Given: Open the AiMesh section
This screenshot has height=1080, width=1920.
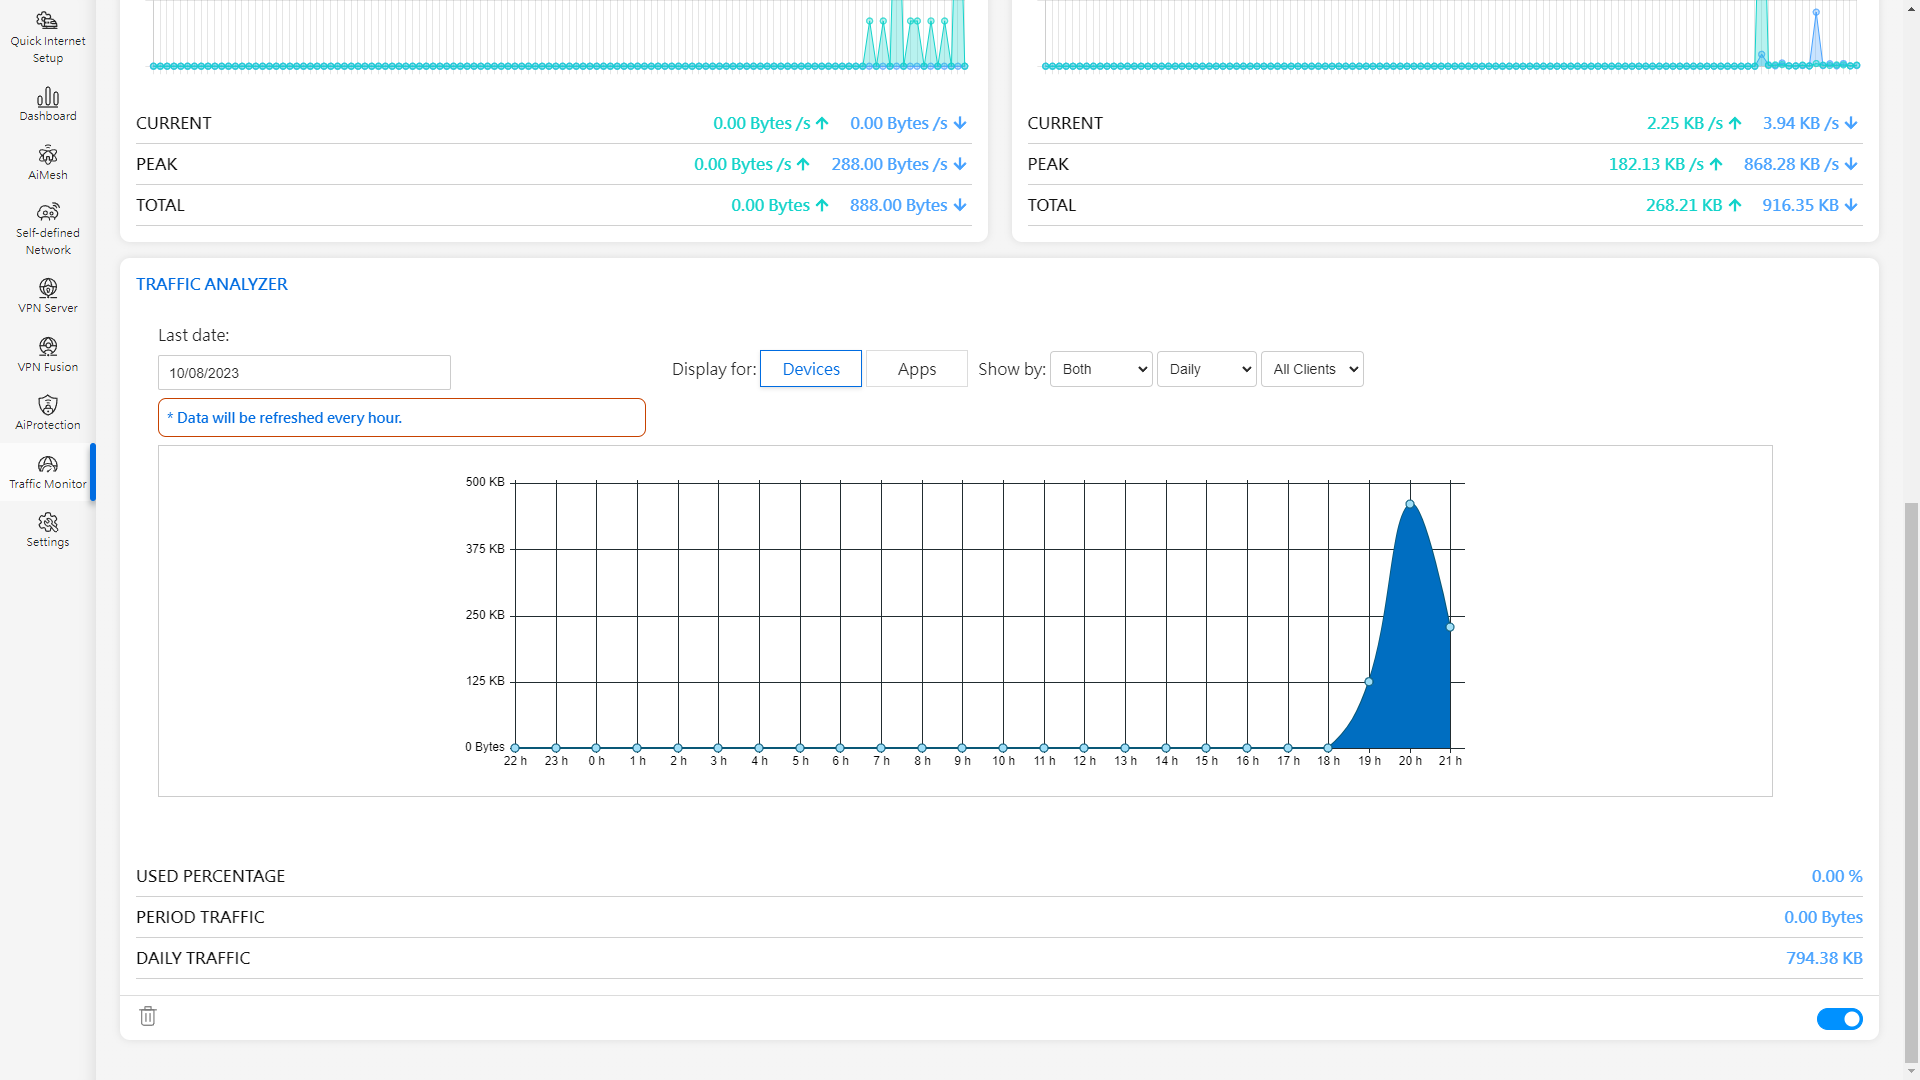Looking at the screenshot, I should click(48, 163).
